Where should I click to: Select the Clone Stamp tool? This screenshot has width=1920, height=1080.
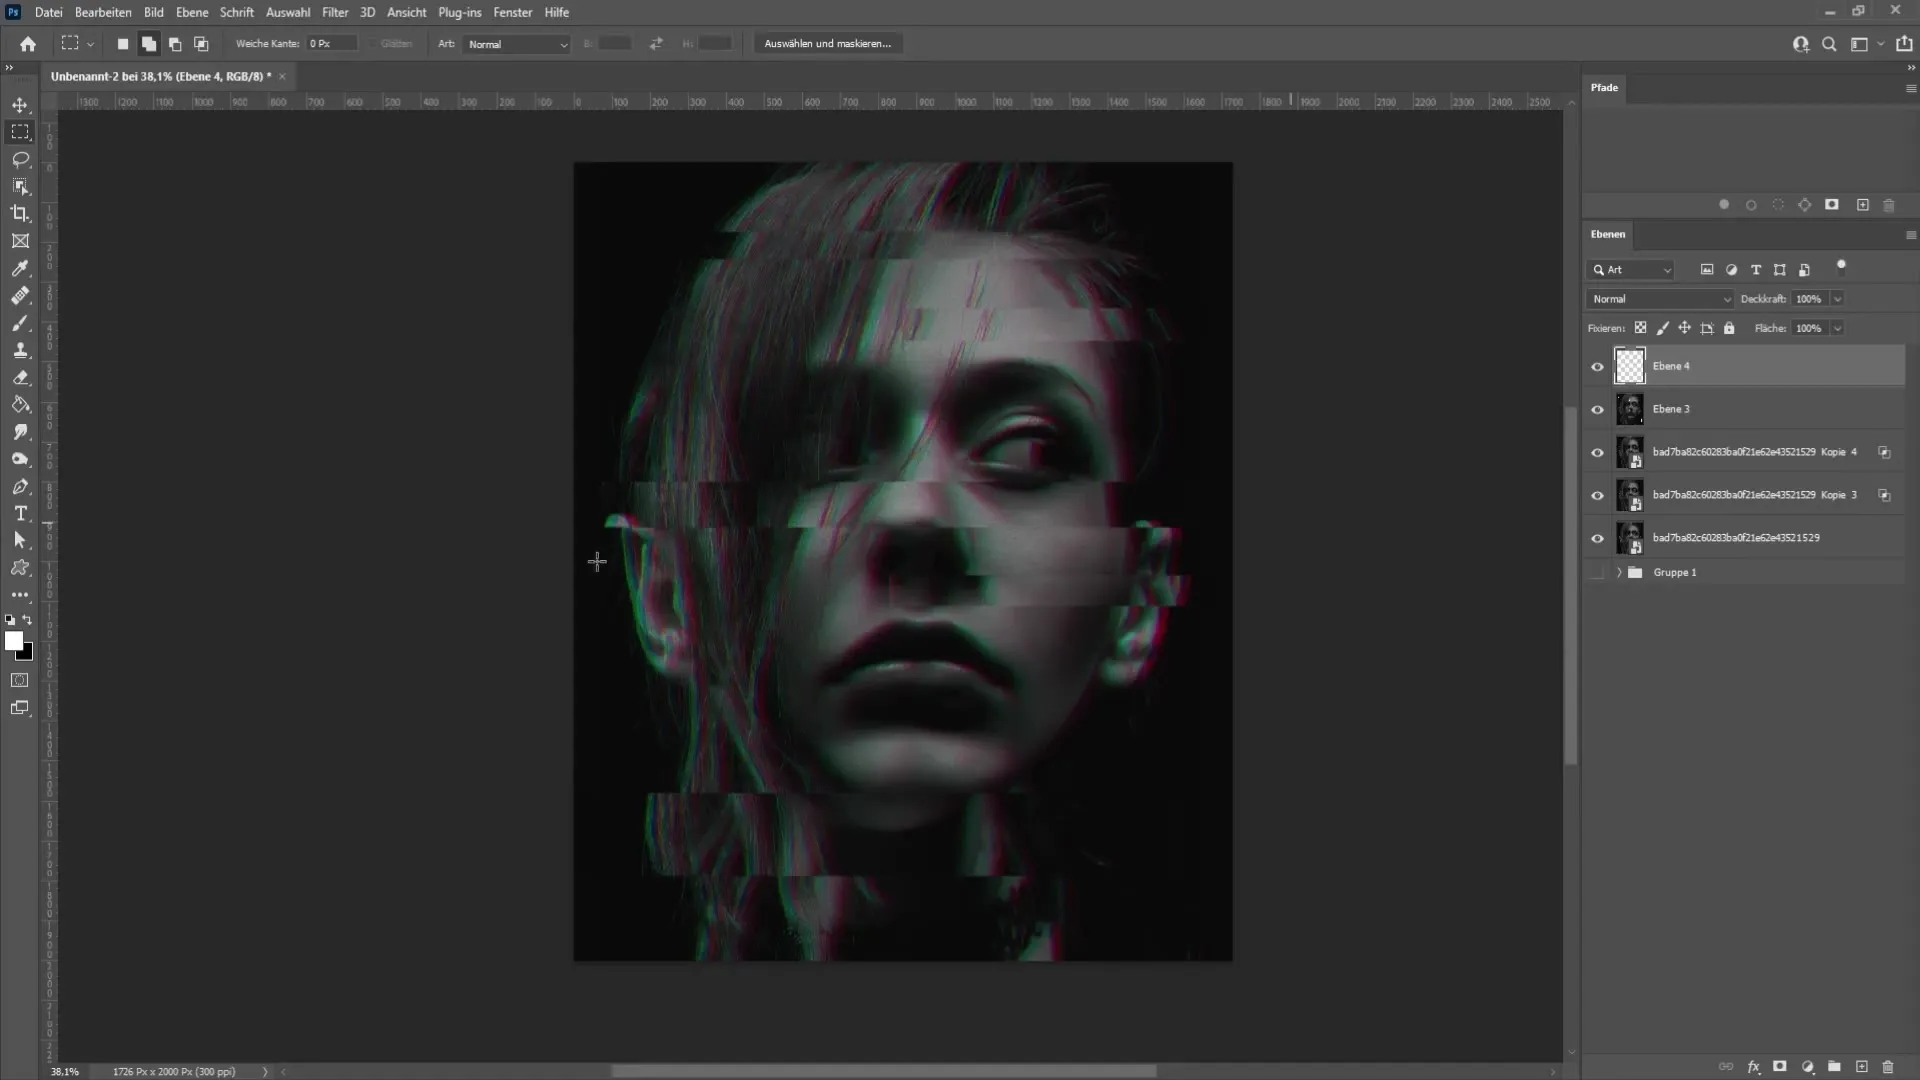point(20,351)
